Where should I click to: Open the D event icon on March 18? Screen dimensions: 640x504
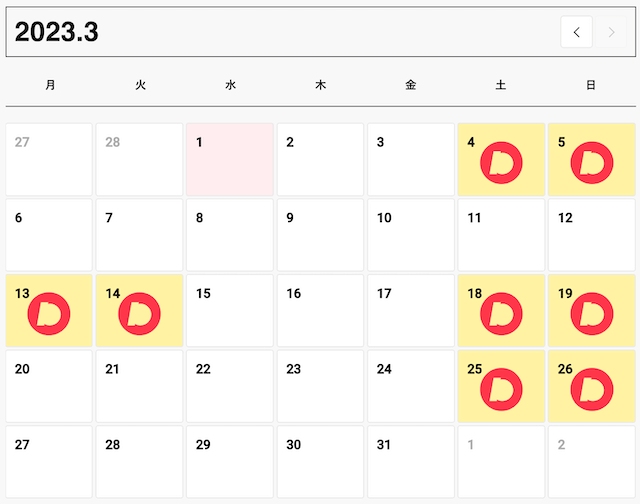(x=501, y=314)
